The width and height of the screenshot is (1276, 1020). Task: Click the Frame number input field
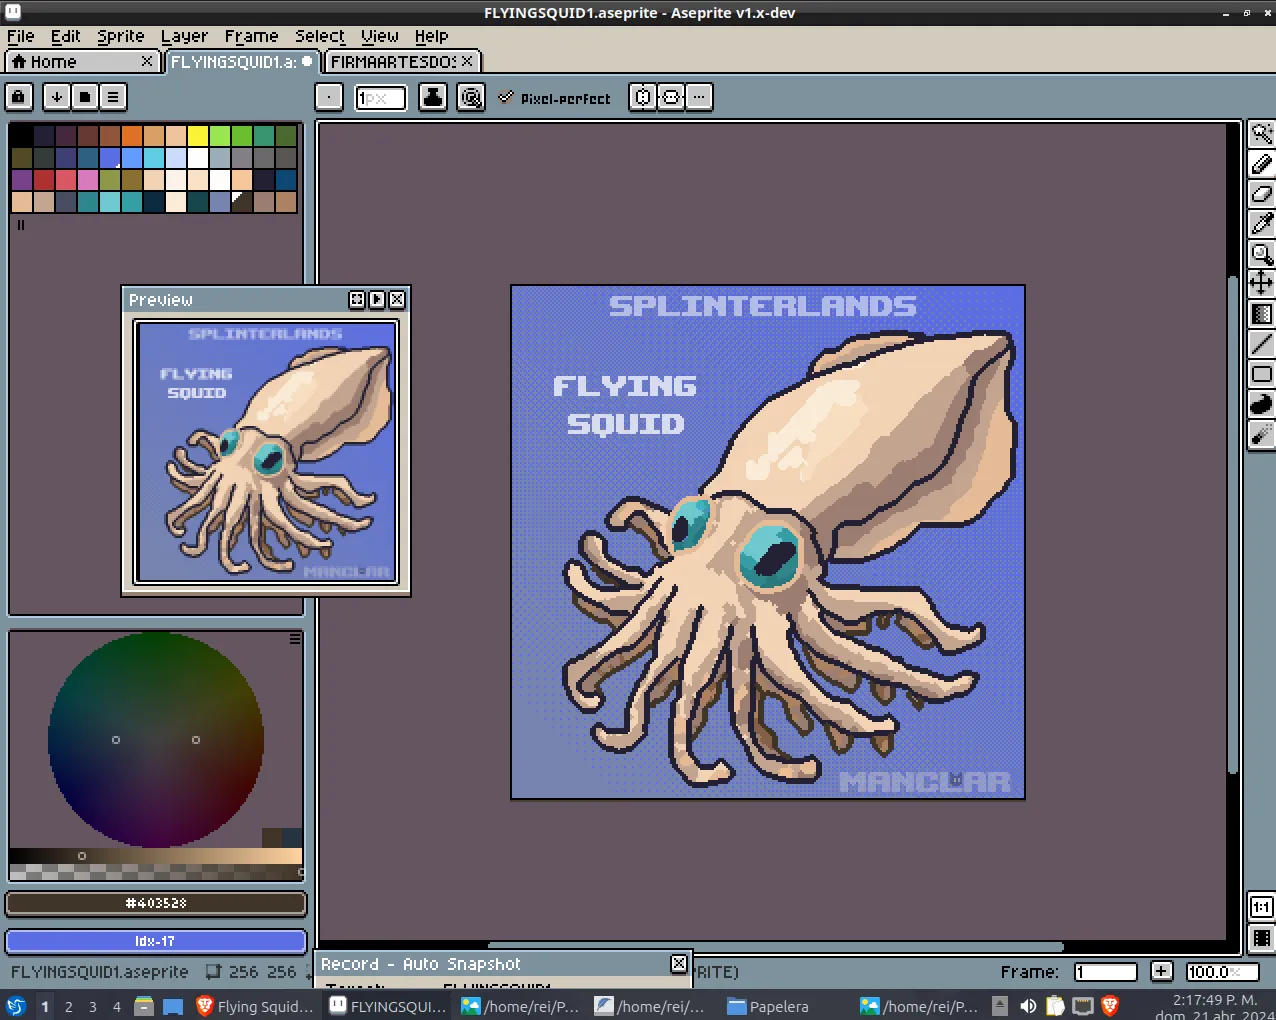(1106, 972)
